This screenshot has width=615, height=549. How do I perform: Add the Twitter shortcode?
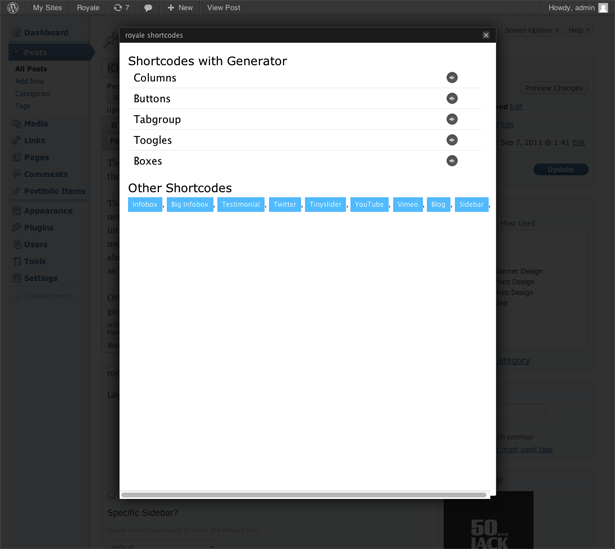tap(285, 204)
